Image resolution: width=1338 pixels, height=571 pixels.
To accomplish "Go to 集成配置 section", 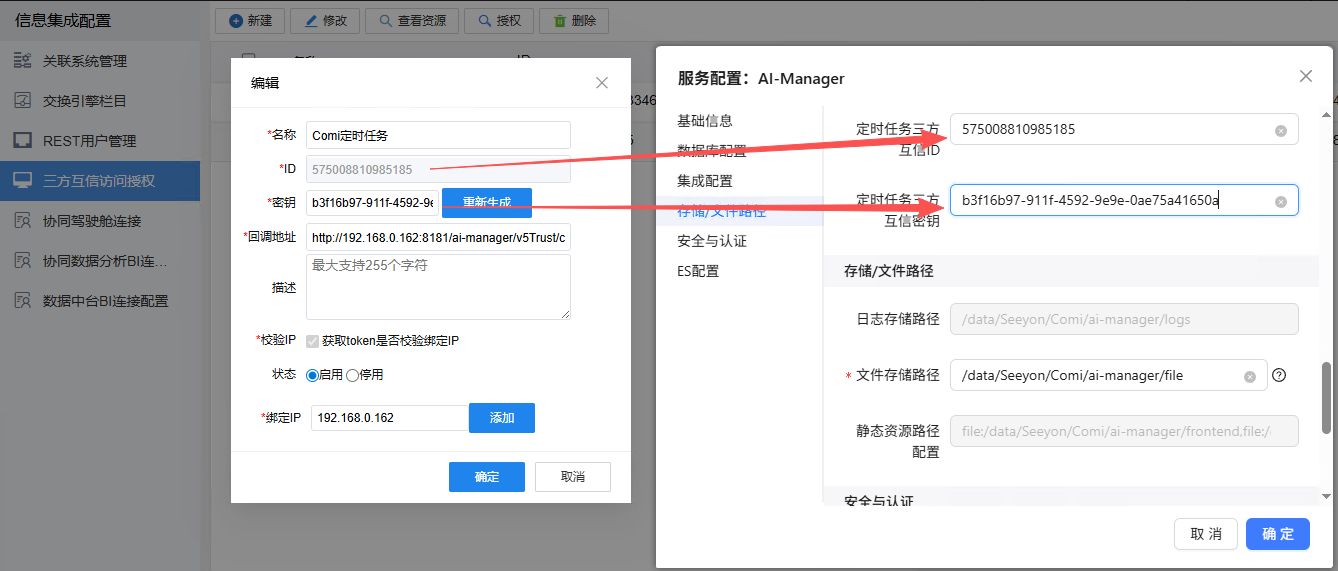I will pos(705,181).
